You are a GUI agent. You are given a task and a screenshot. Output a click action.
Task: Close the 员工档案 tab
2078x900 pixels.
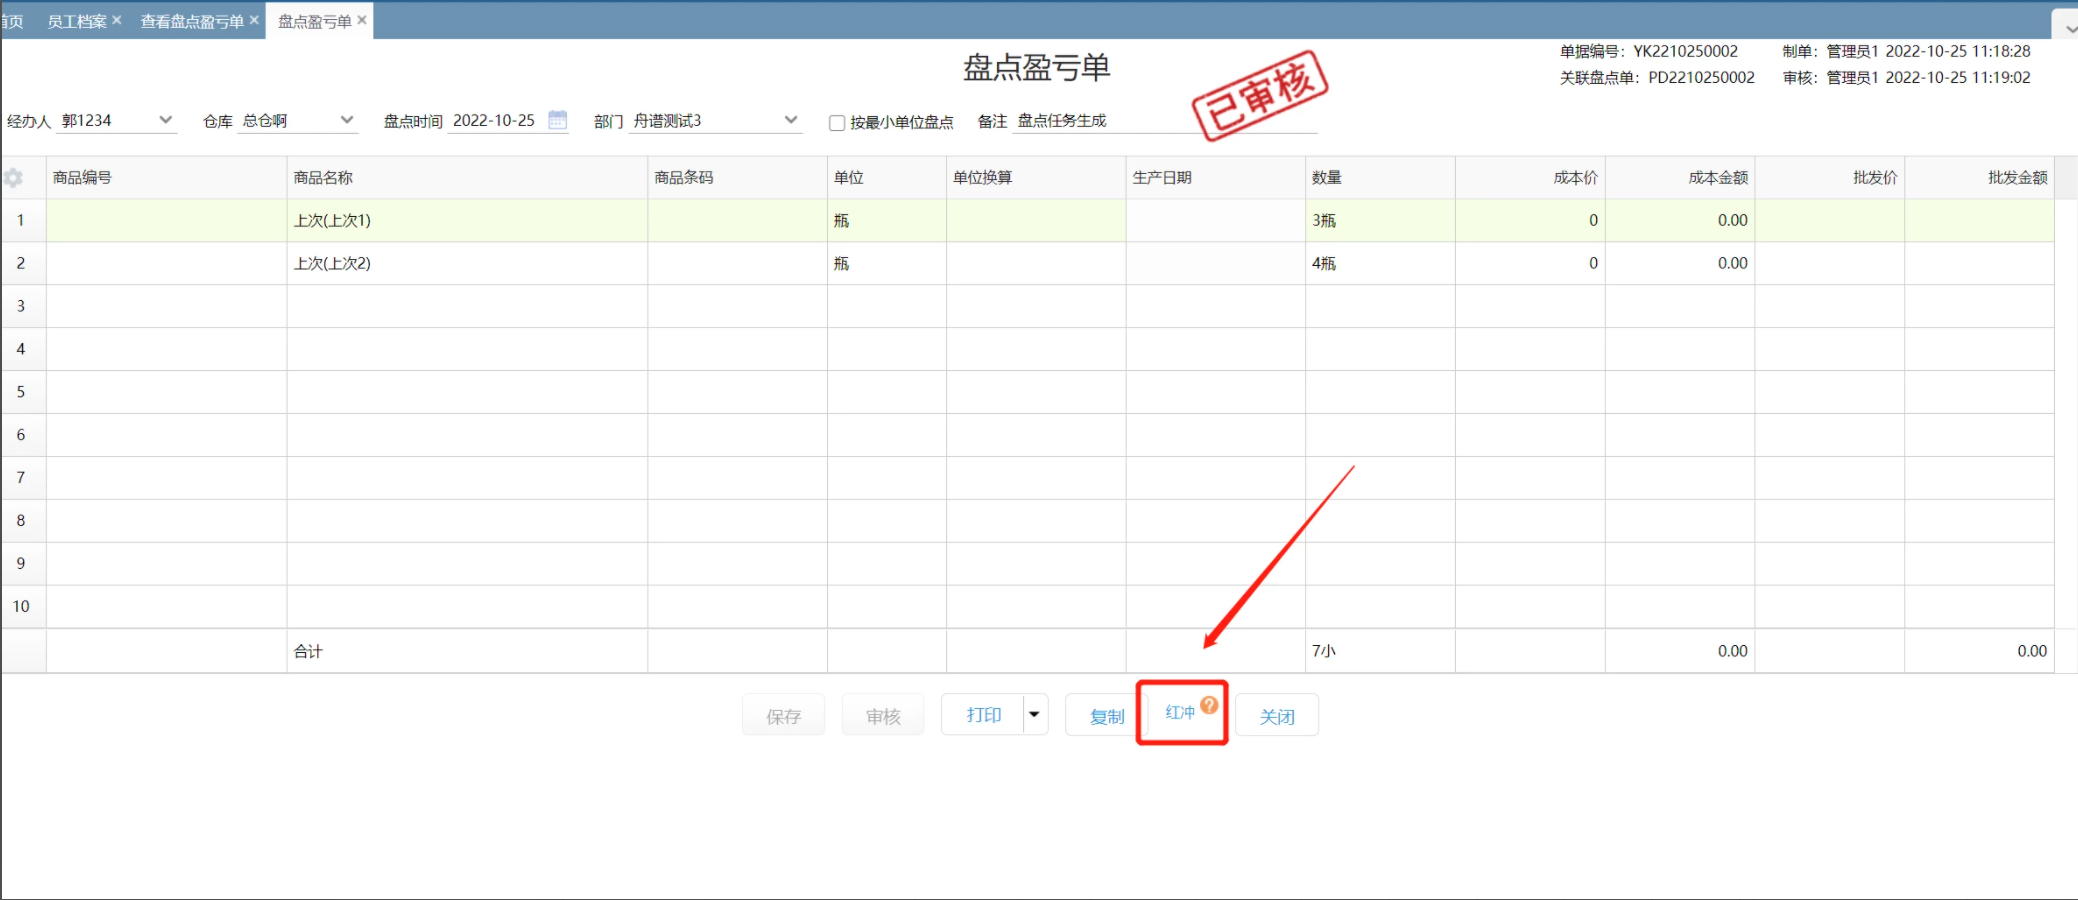[x=117, y=20]
